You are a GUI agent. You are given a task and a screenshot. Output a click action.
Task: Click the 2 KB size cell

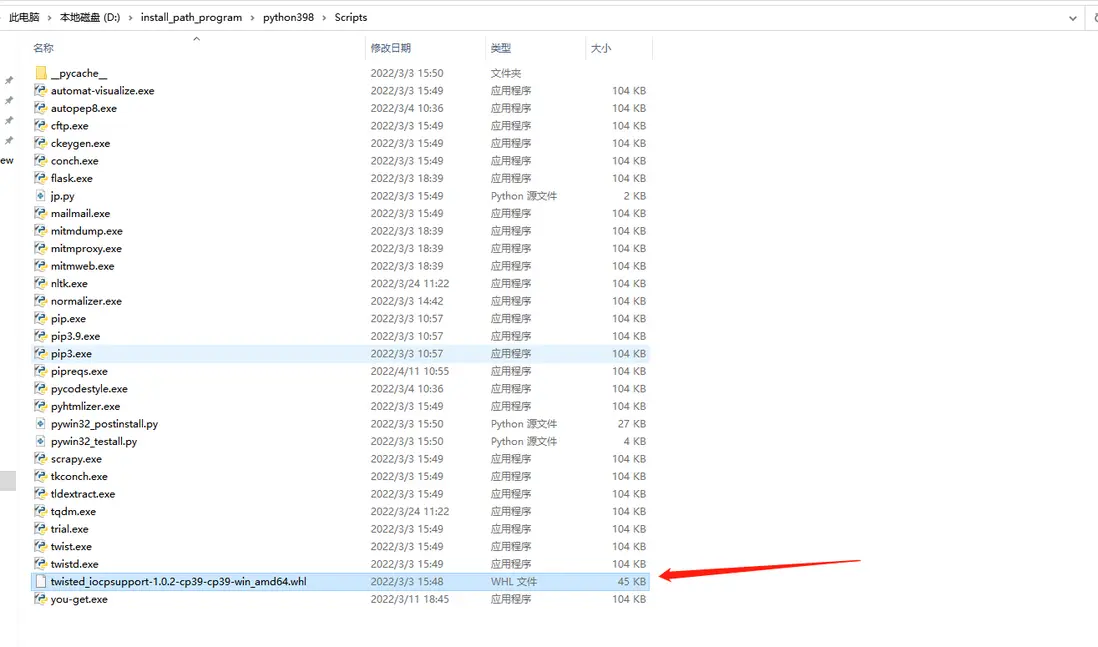[x=634, y=195]
